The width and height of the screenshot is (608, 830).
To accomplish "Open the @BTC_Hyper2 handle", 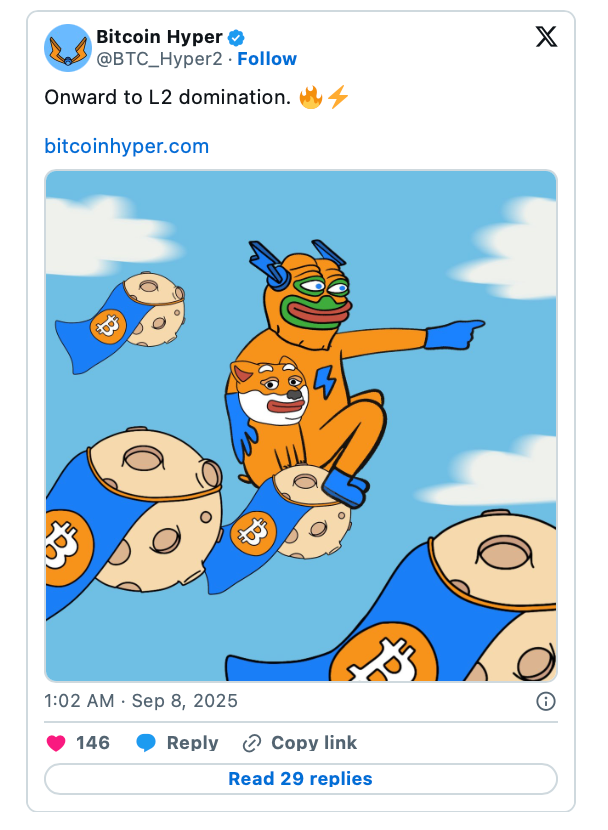I will [160, 59].
